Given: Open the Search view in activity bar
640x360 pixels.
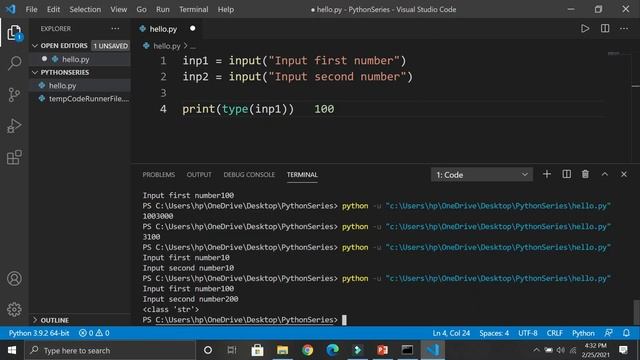Looking at the screenshot, I should coord(14,63).
